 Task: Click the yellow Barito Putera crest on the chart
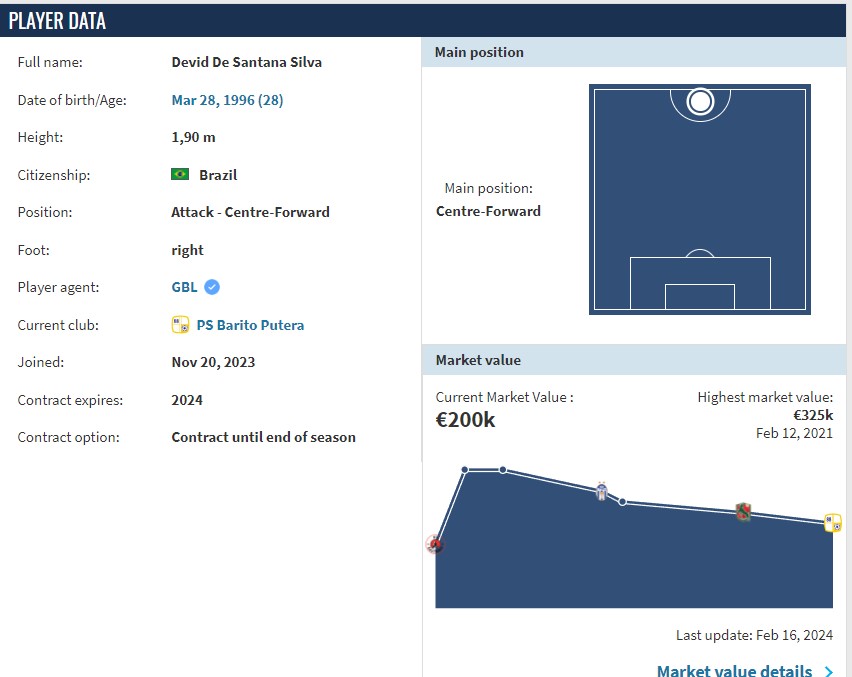(832, 522)
